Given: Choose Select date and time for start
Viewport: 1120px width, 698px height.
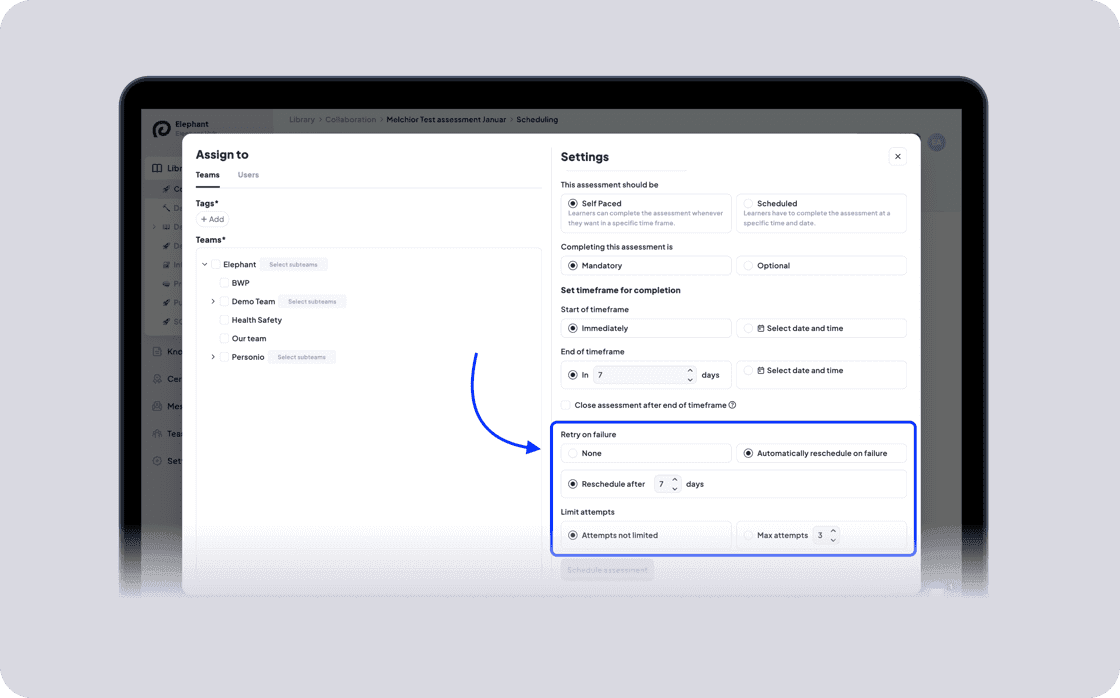Looking at the screenshot, I should [821, 329].
